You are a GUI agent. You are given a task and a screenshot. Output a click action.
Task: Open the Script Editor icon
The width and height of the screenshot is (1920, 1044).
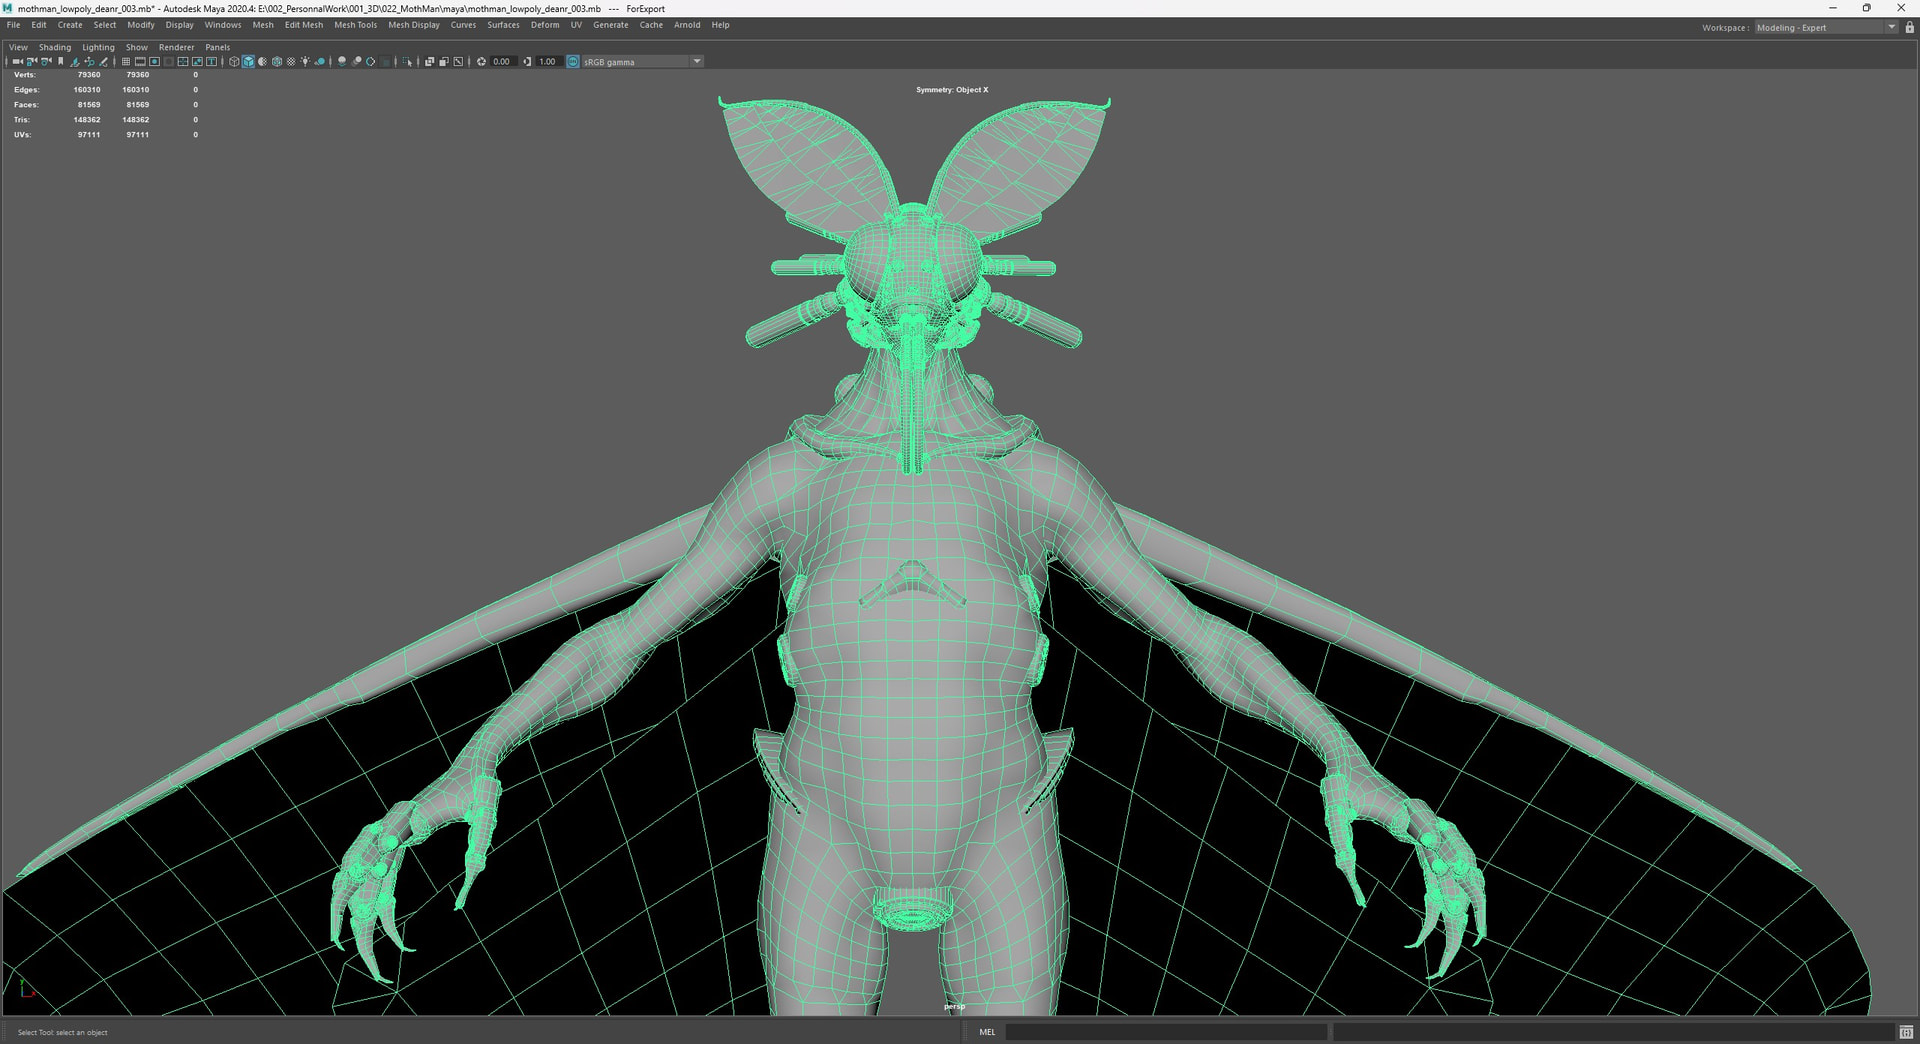click(1906, 1032)
